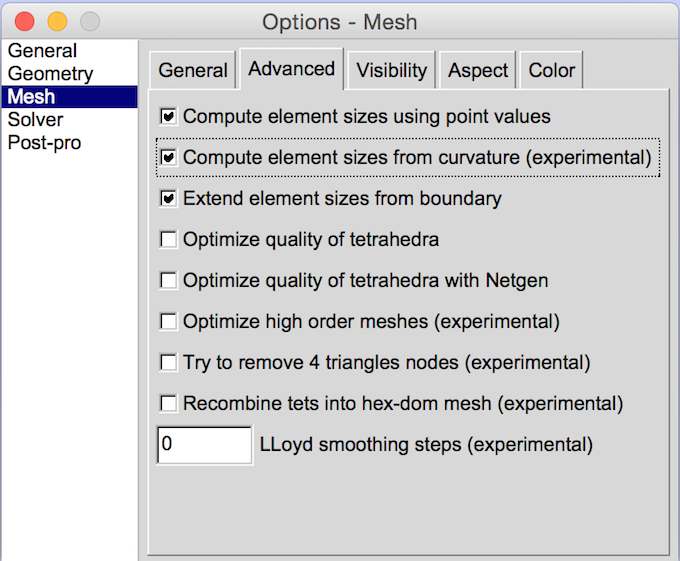Viewport: 680px width, 561px height.
Task: Open the Color tab
Action: pos(551,71)
